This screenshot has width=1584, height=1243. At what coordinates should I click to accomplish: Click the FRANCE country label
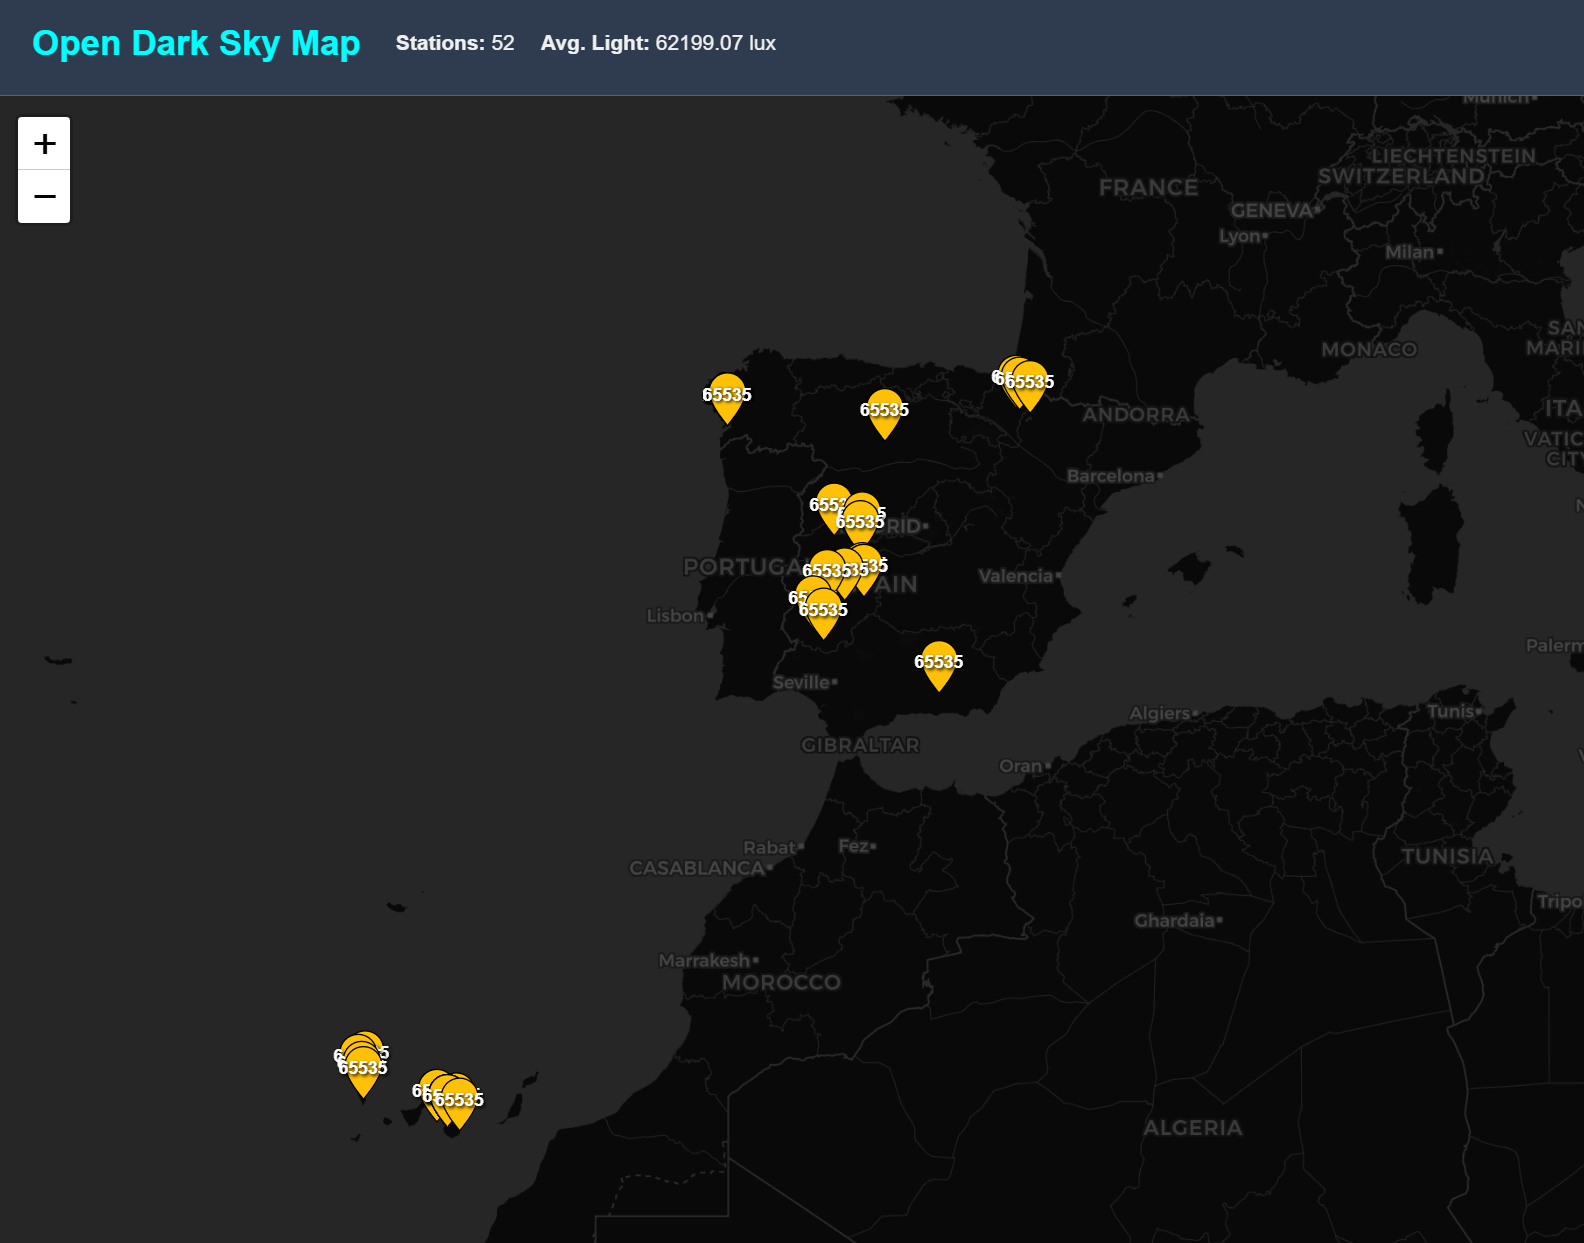coord(1148,188)
